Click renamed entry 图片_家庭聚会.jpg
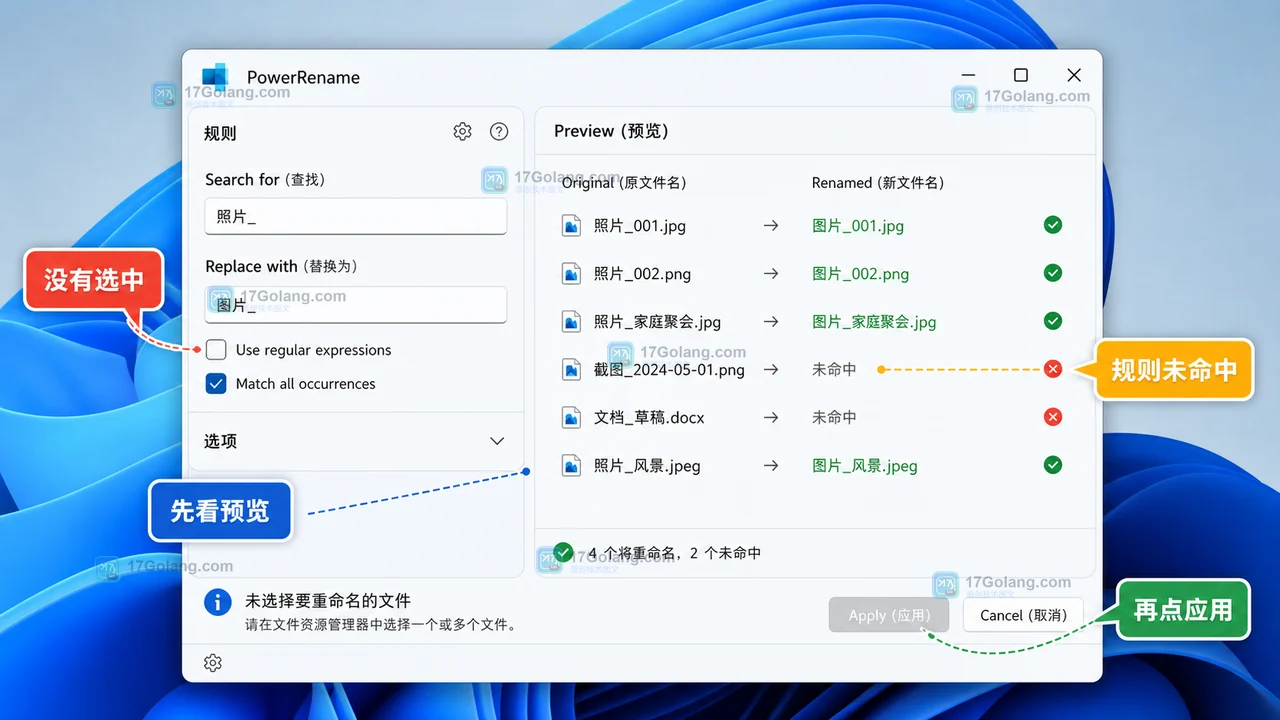Image resolution: width=1280 pixels, height=720 pixels. point(874,322)
